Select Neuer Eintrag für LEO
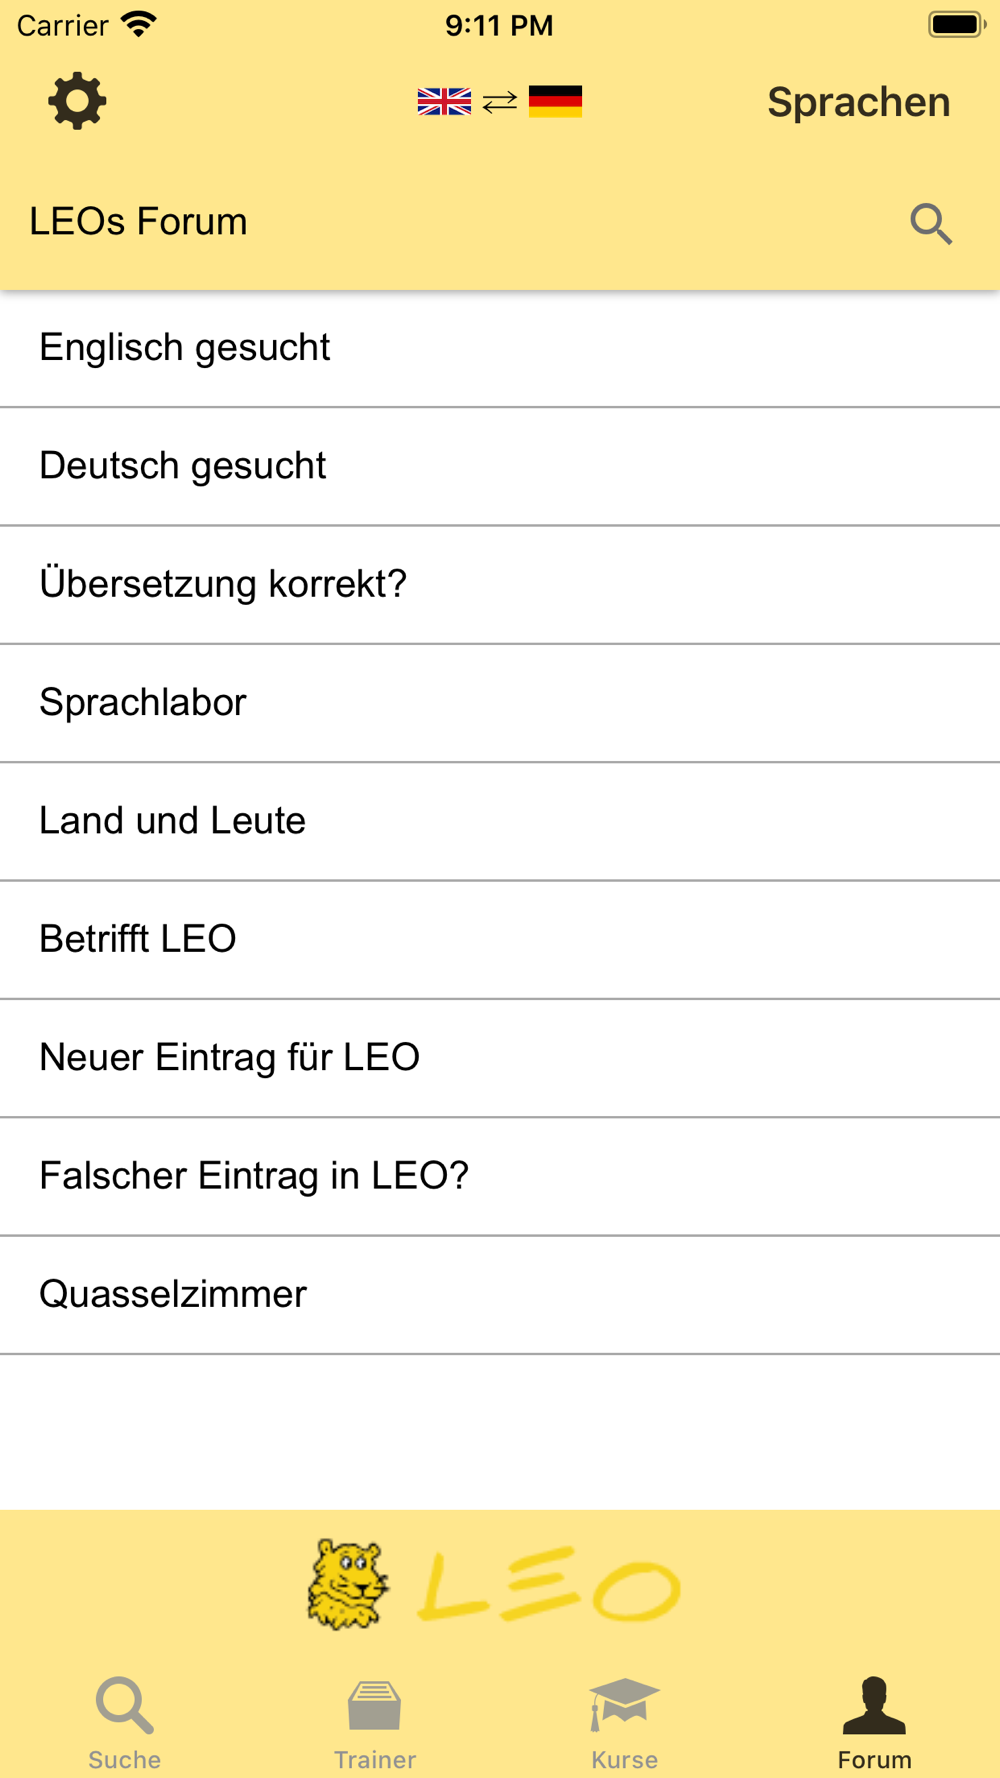 (500, 1058)
